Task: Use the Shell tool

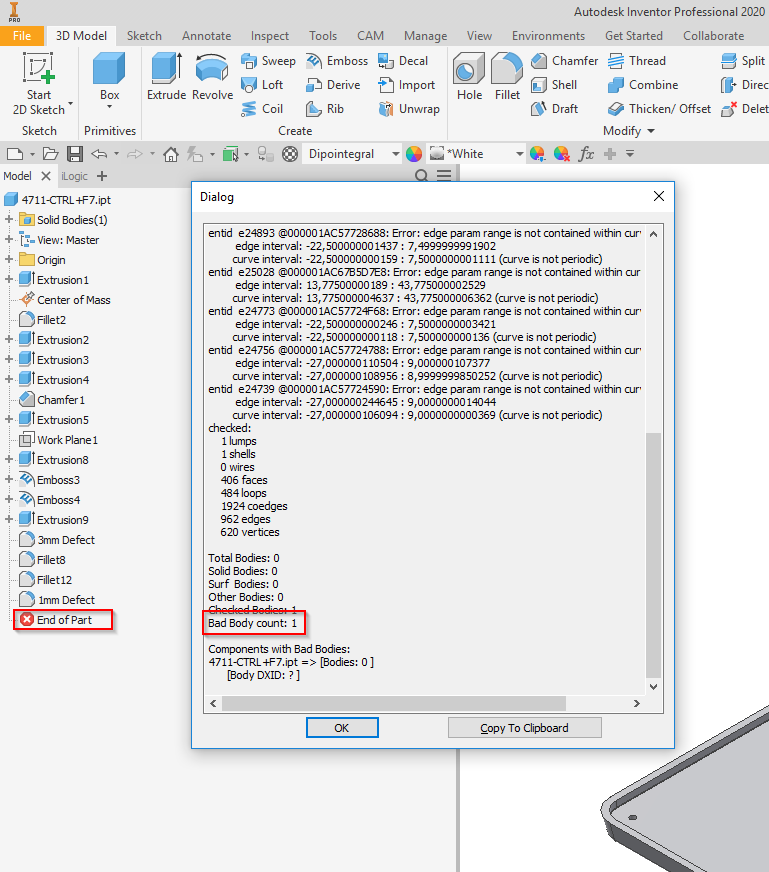Action: coord(554,85)
